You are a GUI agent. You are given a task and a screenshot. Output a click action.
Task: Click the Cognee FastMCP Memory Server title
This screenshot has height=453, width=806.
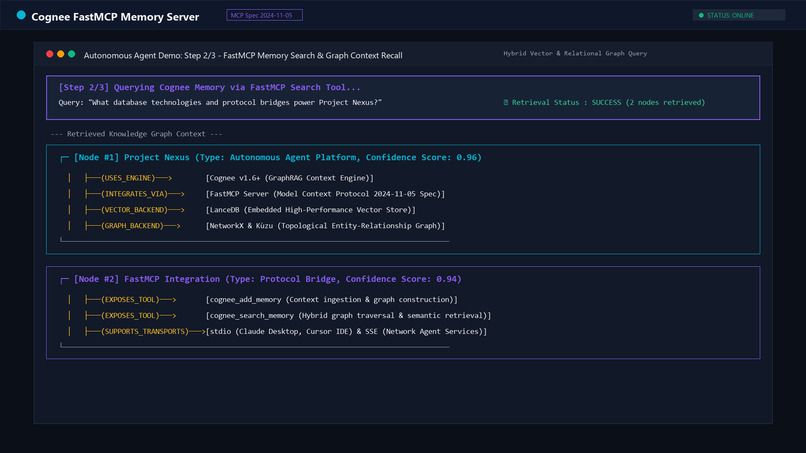(115, 17)
